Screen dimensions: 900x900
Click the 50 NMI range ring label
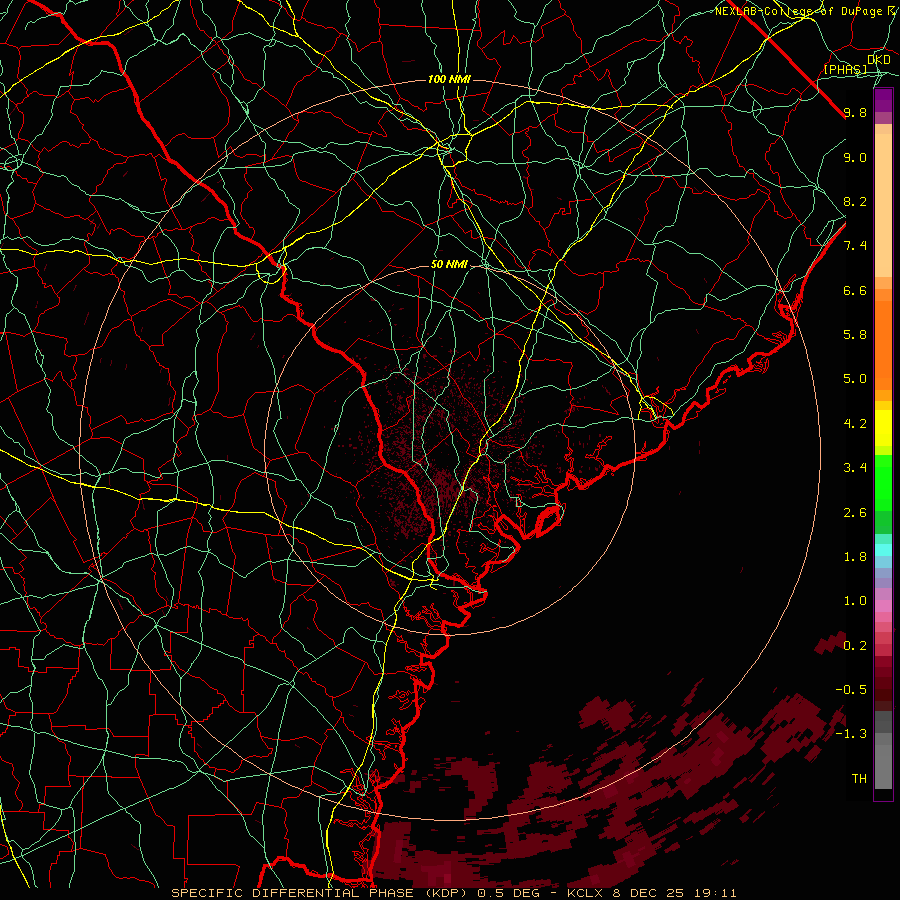(x=449, y=265)
